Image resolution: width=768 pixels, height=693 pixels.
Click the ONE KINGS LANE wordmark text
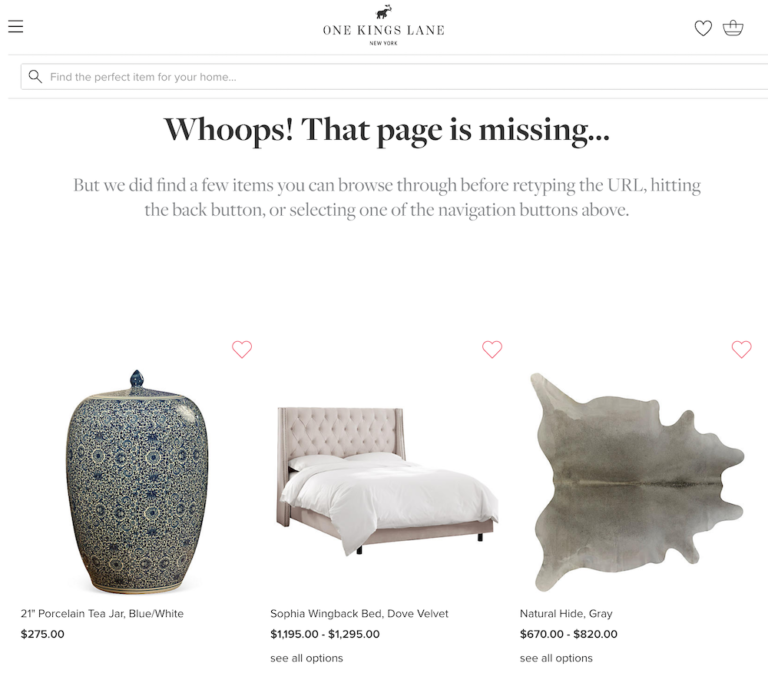[384, 30]
